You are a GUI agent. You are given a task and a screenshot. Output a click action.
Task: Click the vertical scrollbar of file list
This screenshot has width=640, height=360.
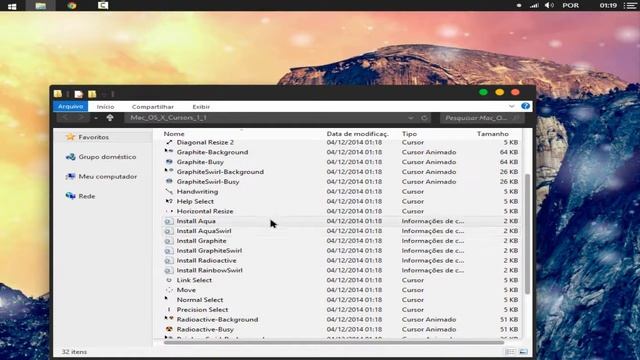(x=527, y=233)
